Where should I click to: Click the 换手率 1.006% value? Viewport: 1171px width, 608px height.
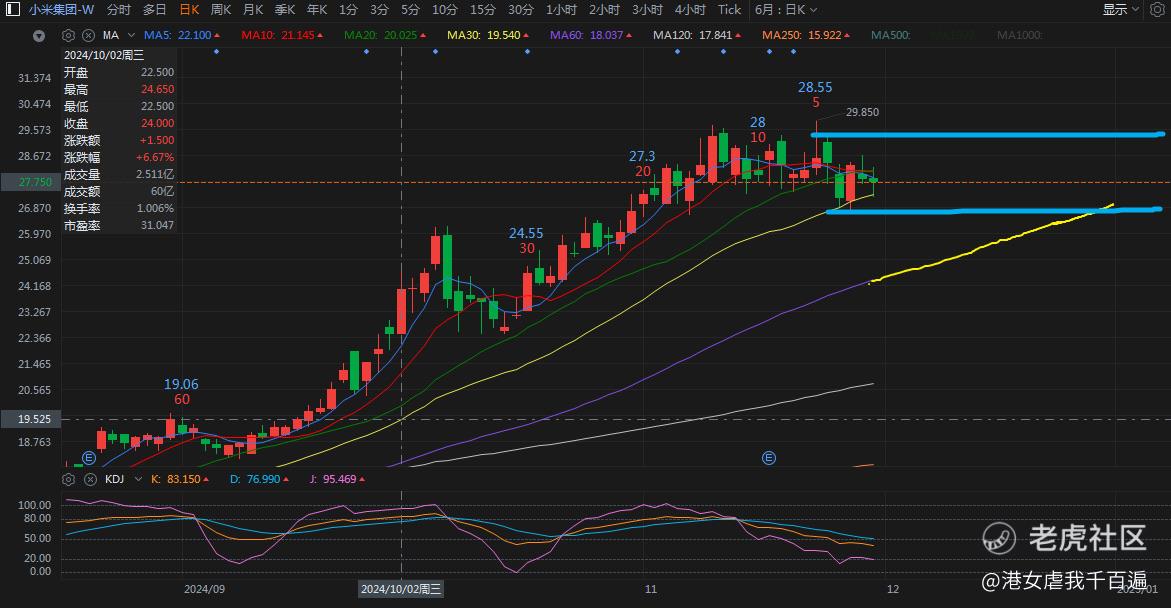(155, 208)
